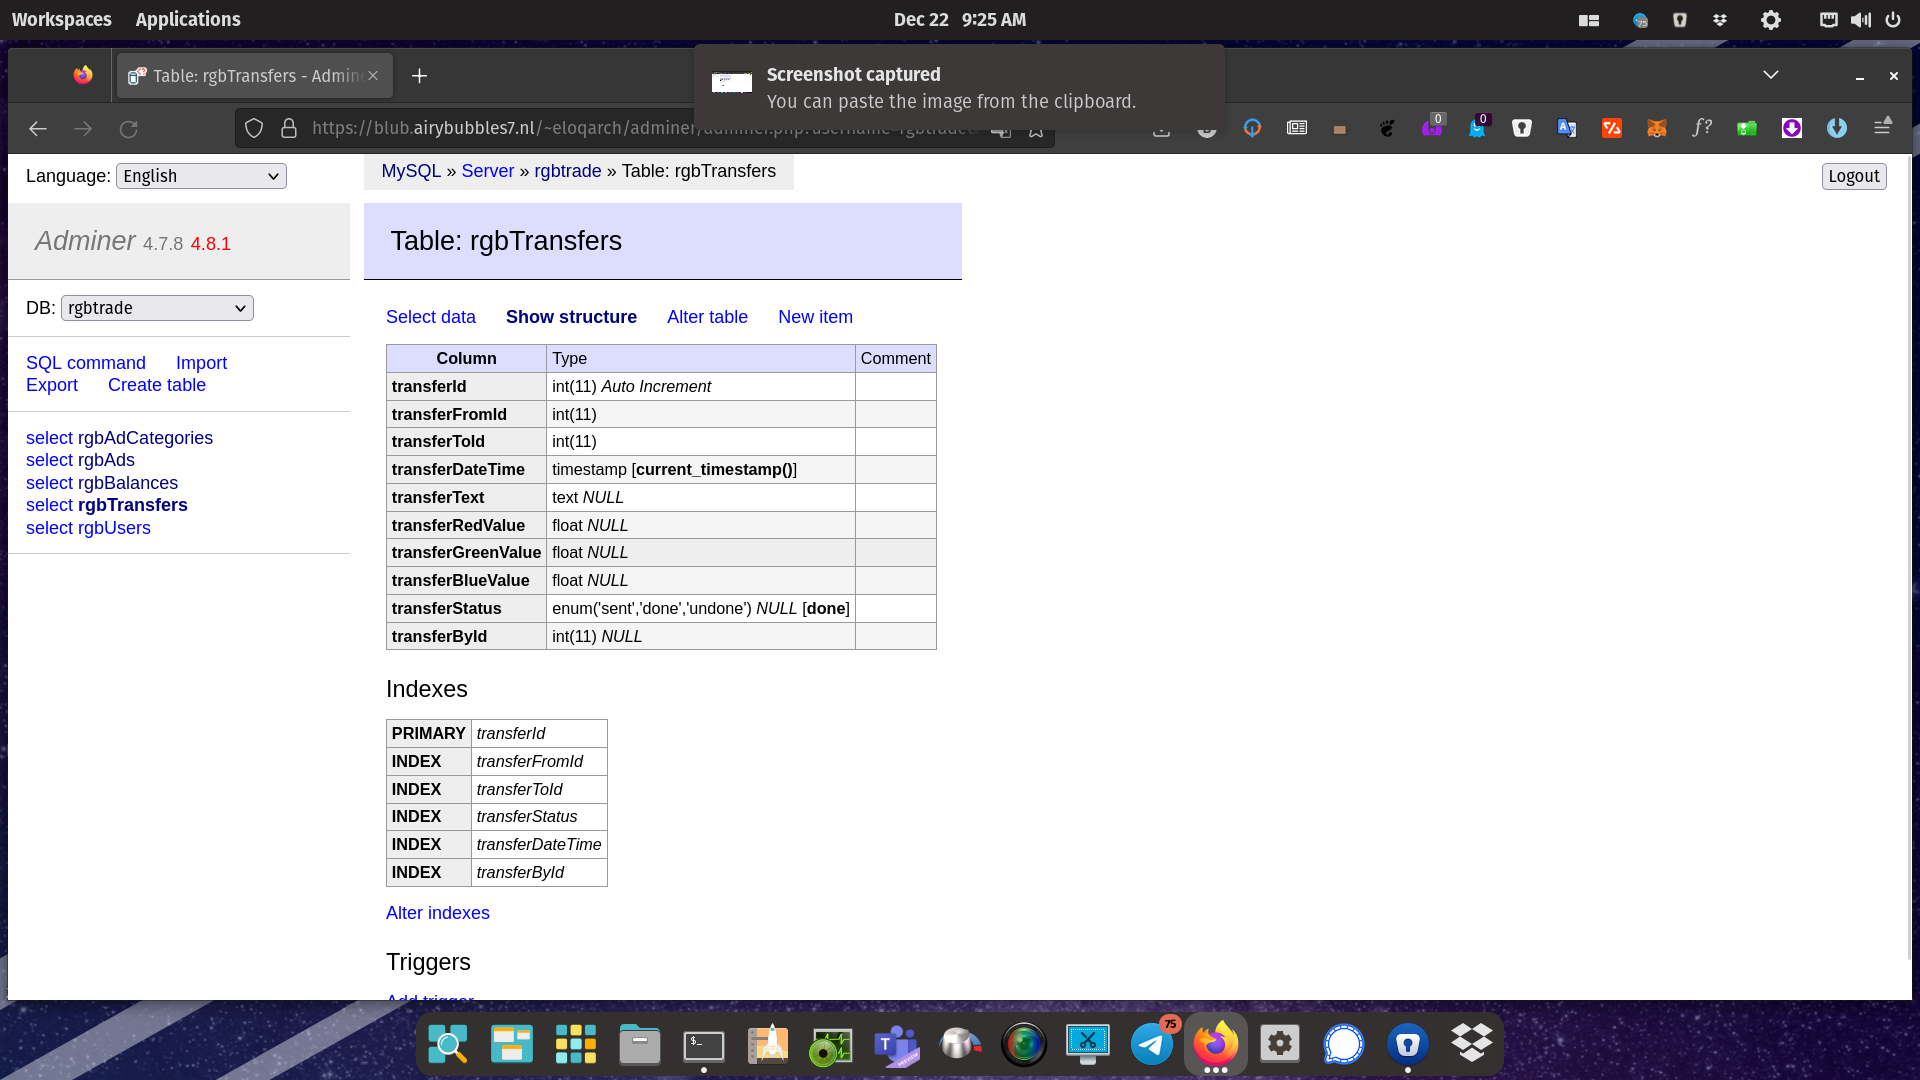Click the blue circular download arrow extension
This screenshot has height=1080, width=1920.
(x=1837, y=128)
